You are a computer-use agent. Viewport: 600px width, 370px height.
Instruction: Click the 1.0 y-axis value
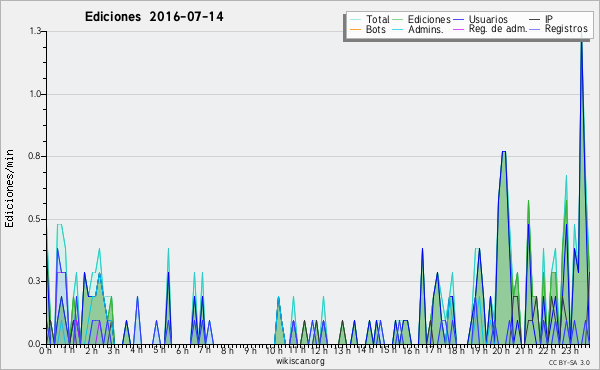pyautogui.click(x=36, y=94)
